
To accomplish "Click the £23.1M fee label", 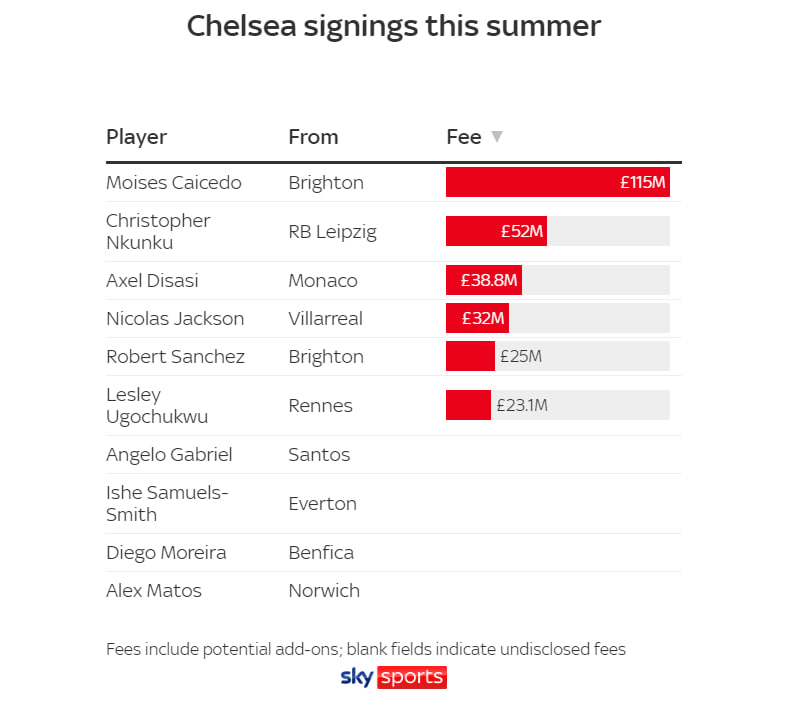I will (x=522, y=405).
